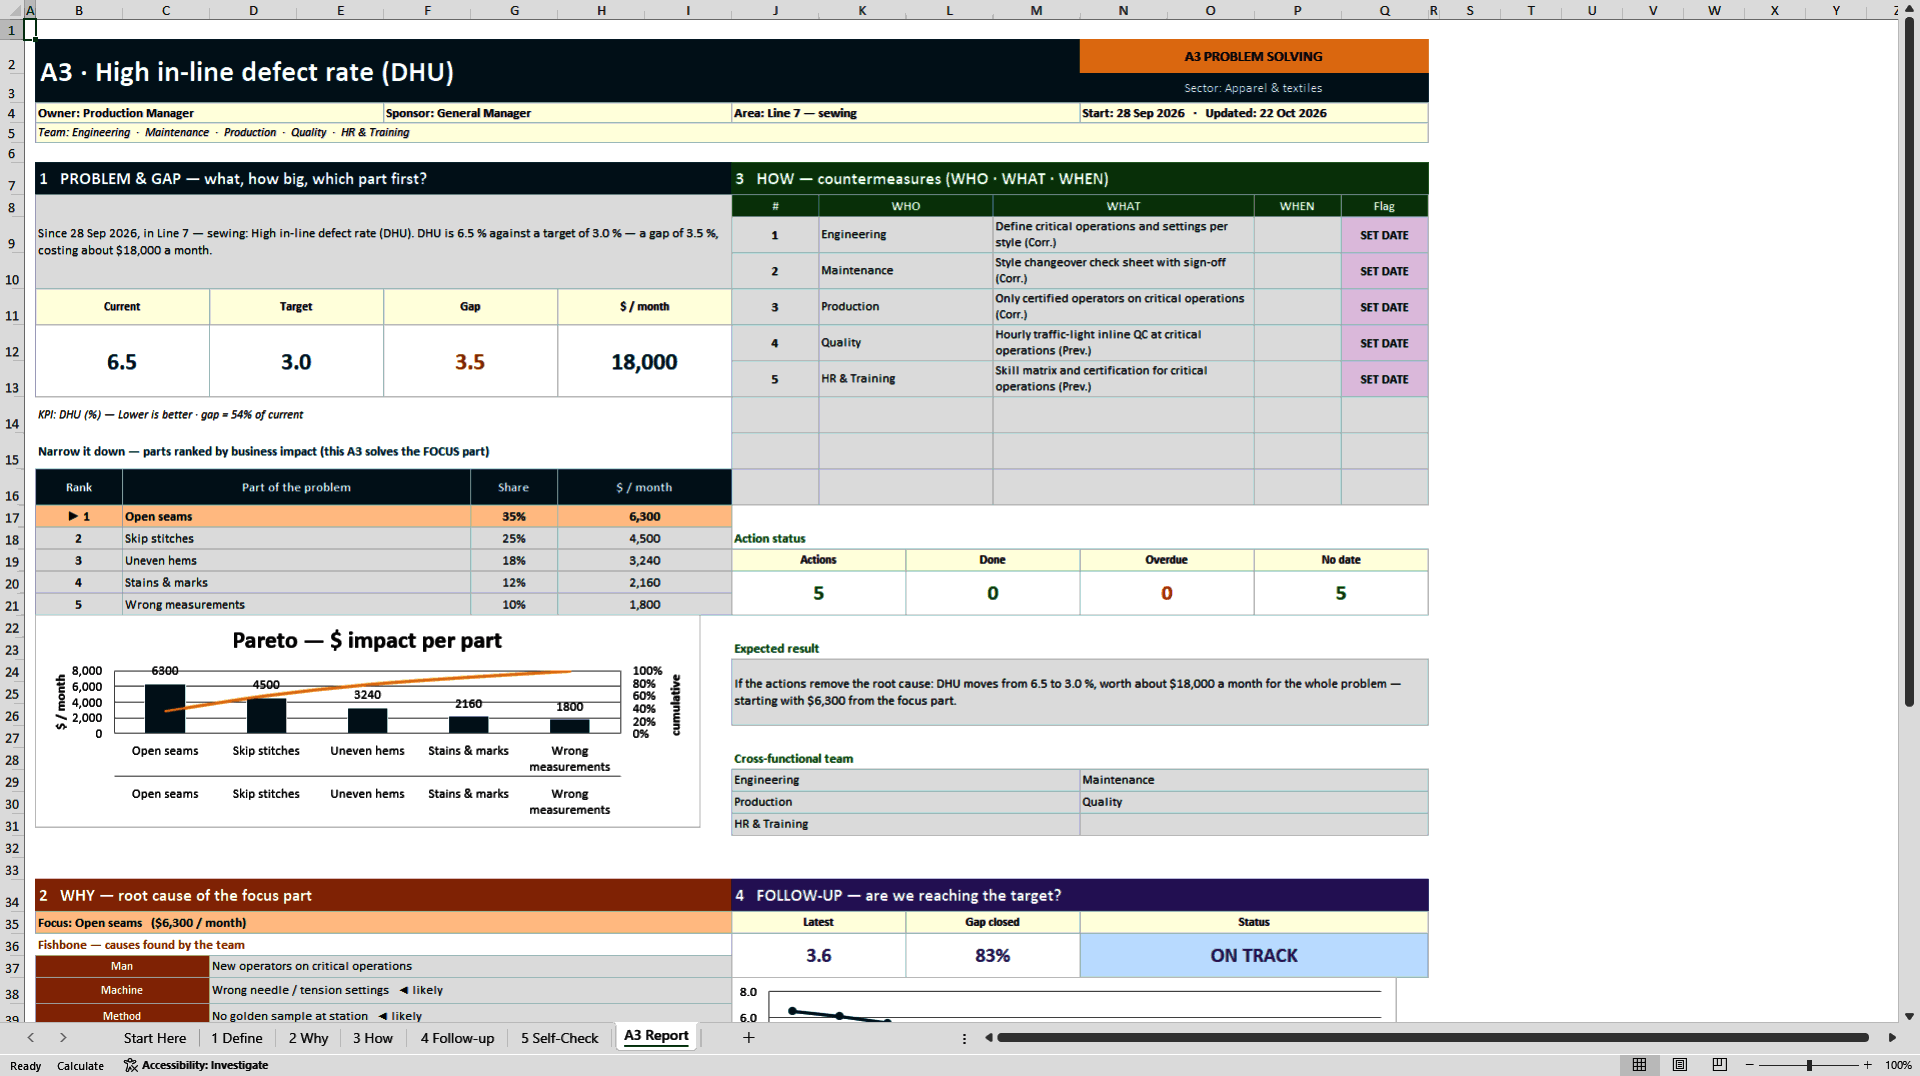Click Calculate in status bar
This screenshot has height=1076, width=1920.
(80, 1066)
